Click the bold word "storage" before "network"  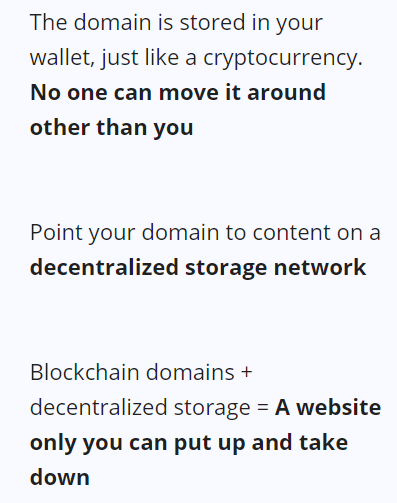coord(226,269)
